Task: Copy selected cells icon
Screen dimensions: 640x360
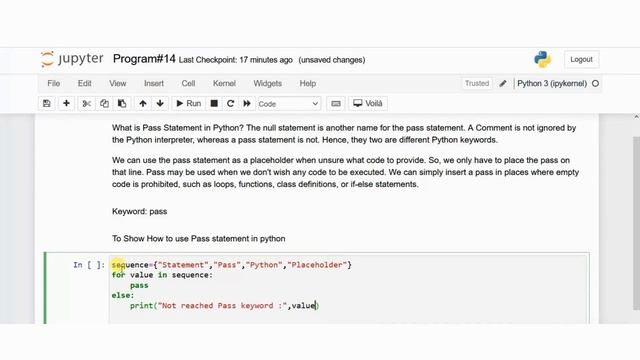Action: point(104,104)
